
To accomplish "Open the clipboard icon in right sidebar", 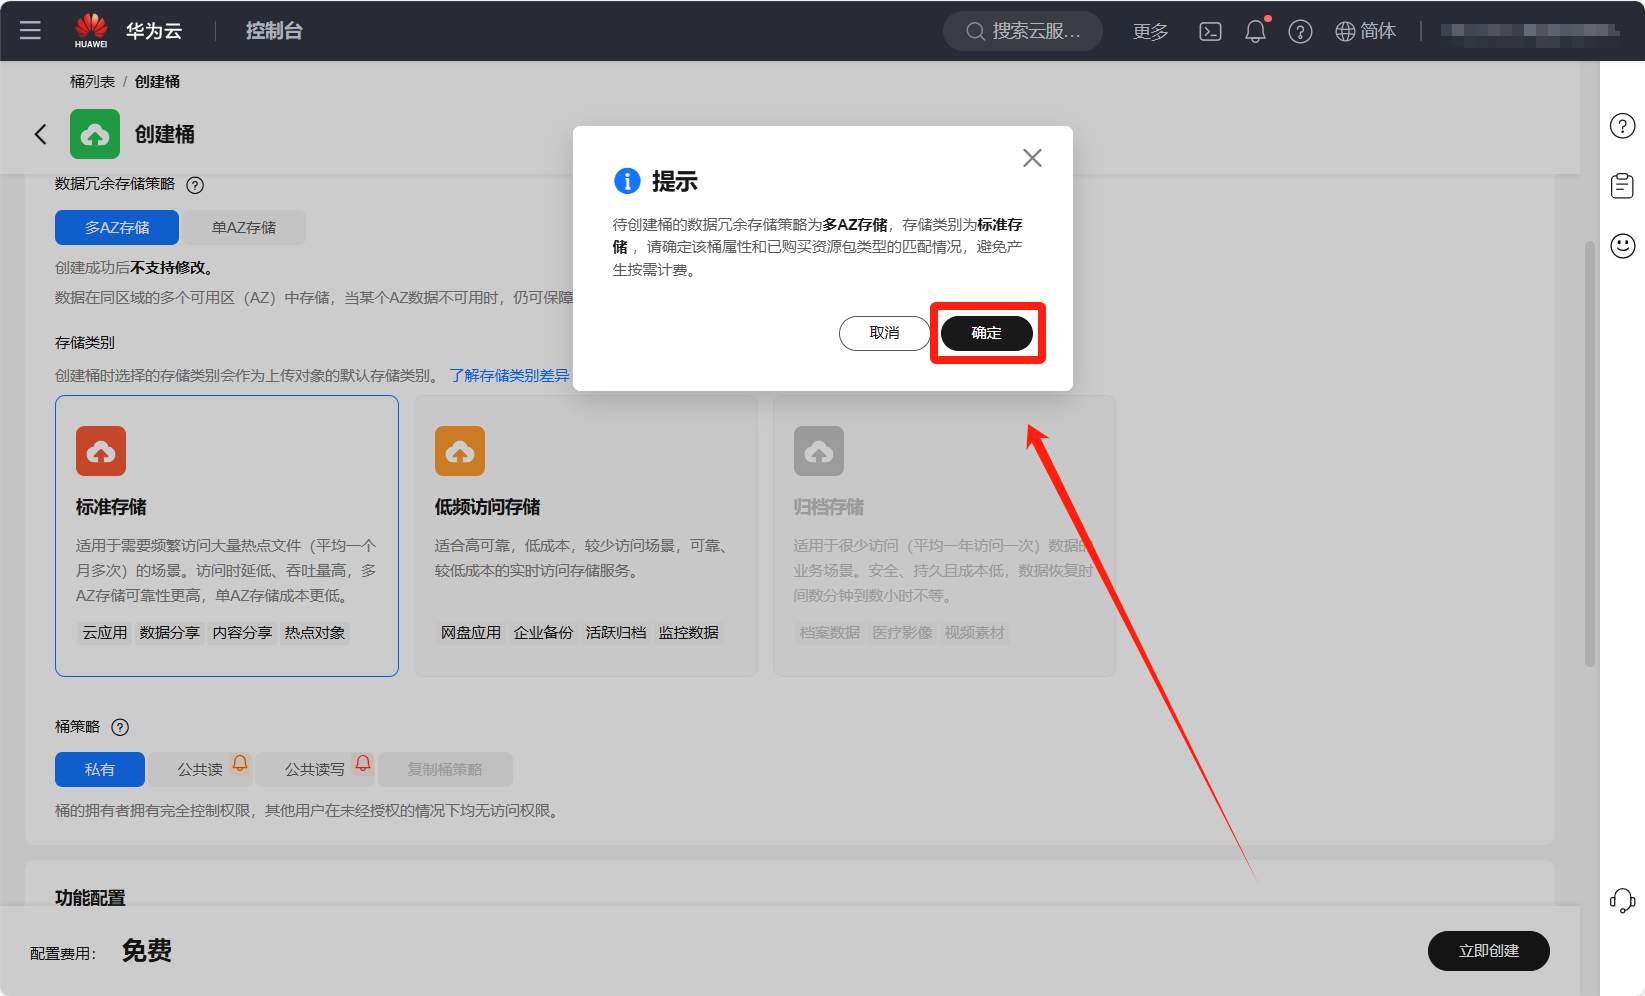I will pyautogui.click(x=1622, y=185).
